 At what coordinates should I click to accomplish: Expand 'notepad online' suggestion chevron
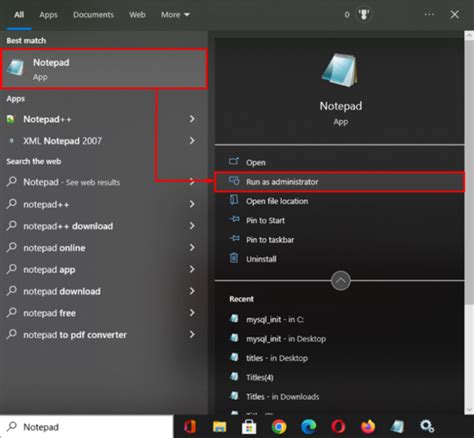point(192,248)
